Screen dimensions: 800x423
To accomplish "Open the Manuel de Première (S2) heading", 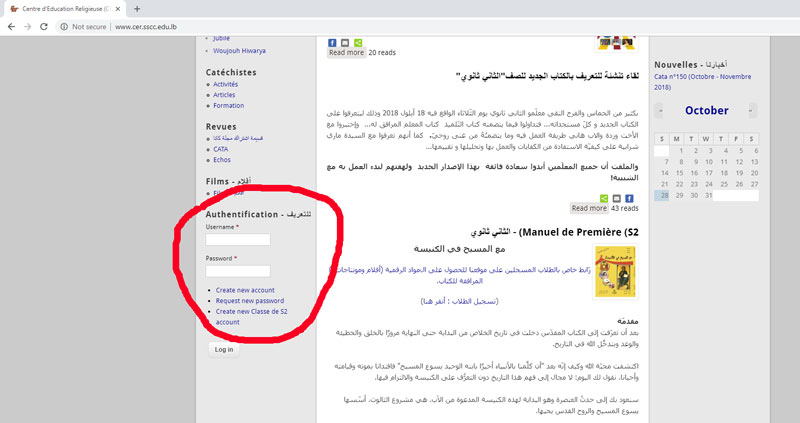I will [555, 232].
